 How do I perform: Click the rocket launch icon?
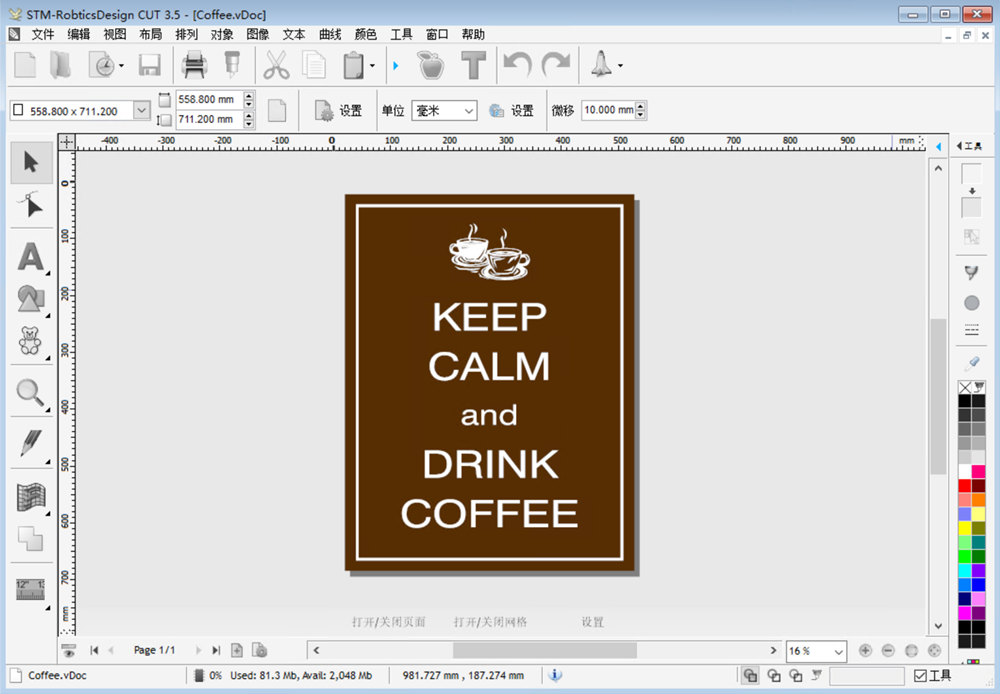click(x=601, y=64)
